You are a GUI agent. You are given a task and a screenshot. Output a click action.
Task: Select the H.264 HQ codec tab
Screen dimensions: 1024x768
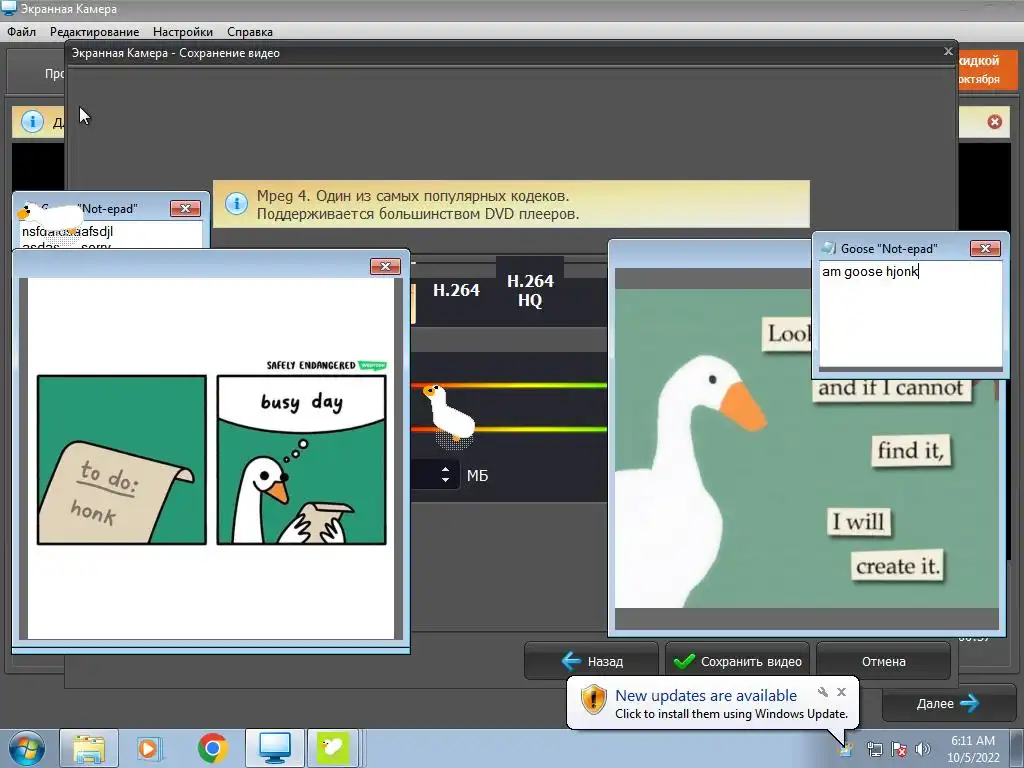click(x=530, y=291)
